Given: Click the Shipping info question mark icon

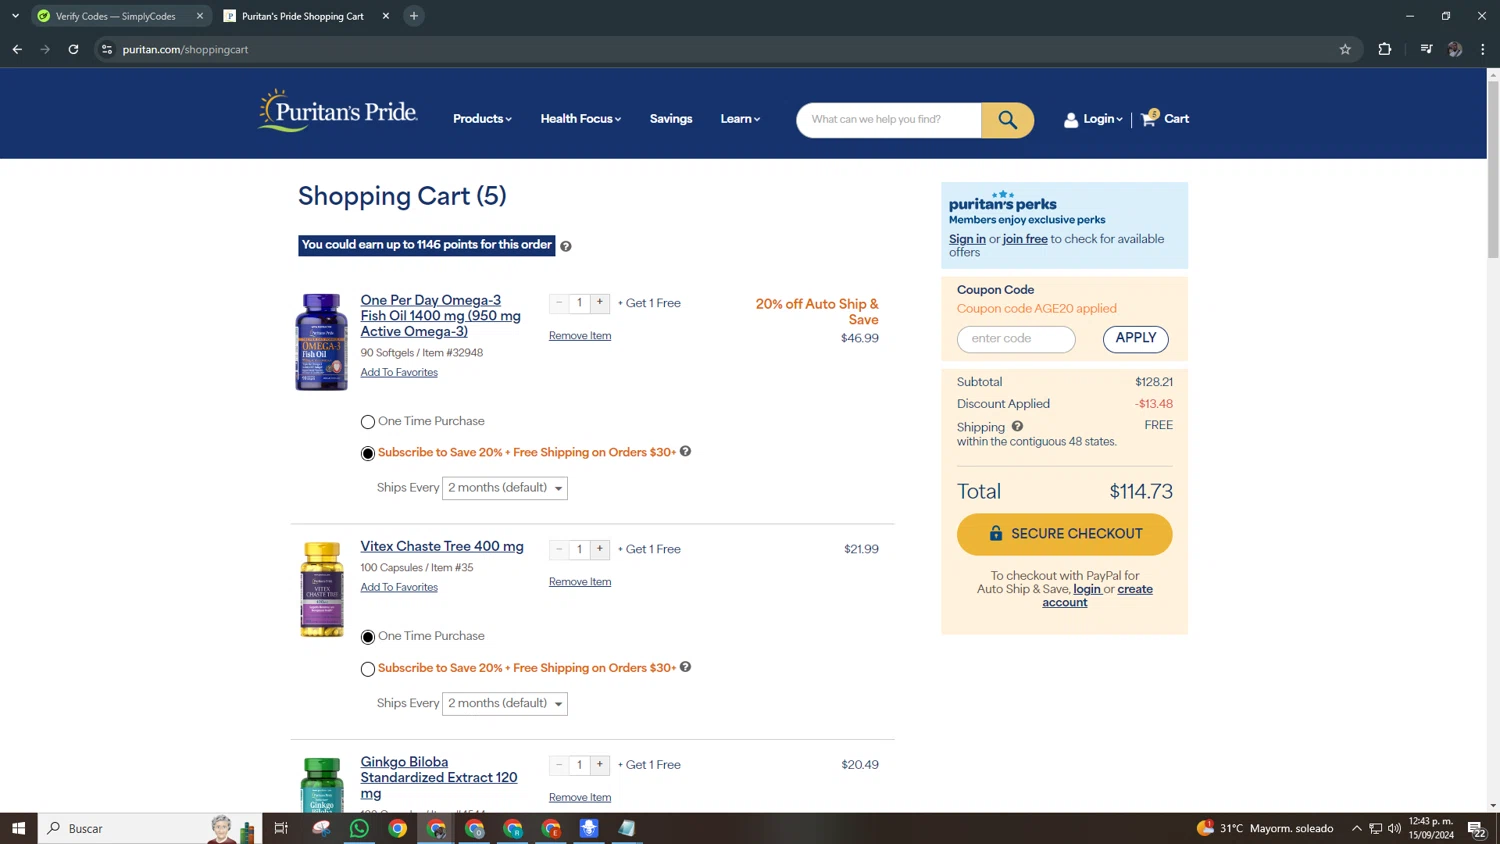Looking at the screenshot, I should pos(1017,426).
